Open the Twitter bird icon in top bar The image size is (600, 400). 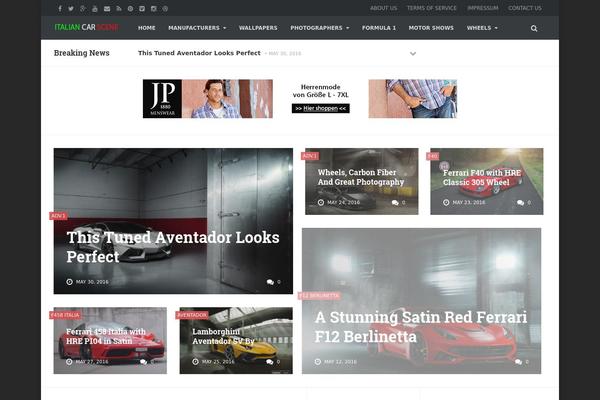pos(71,8)
